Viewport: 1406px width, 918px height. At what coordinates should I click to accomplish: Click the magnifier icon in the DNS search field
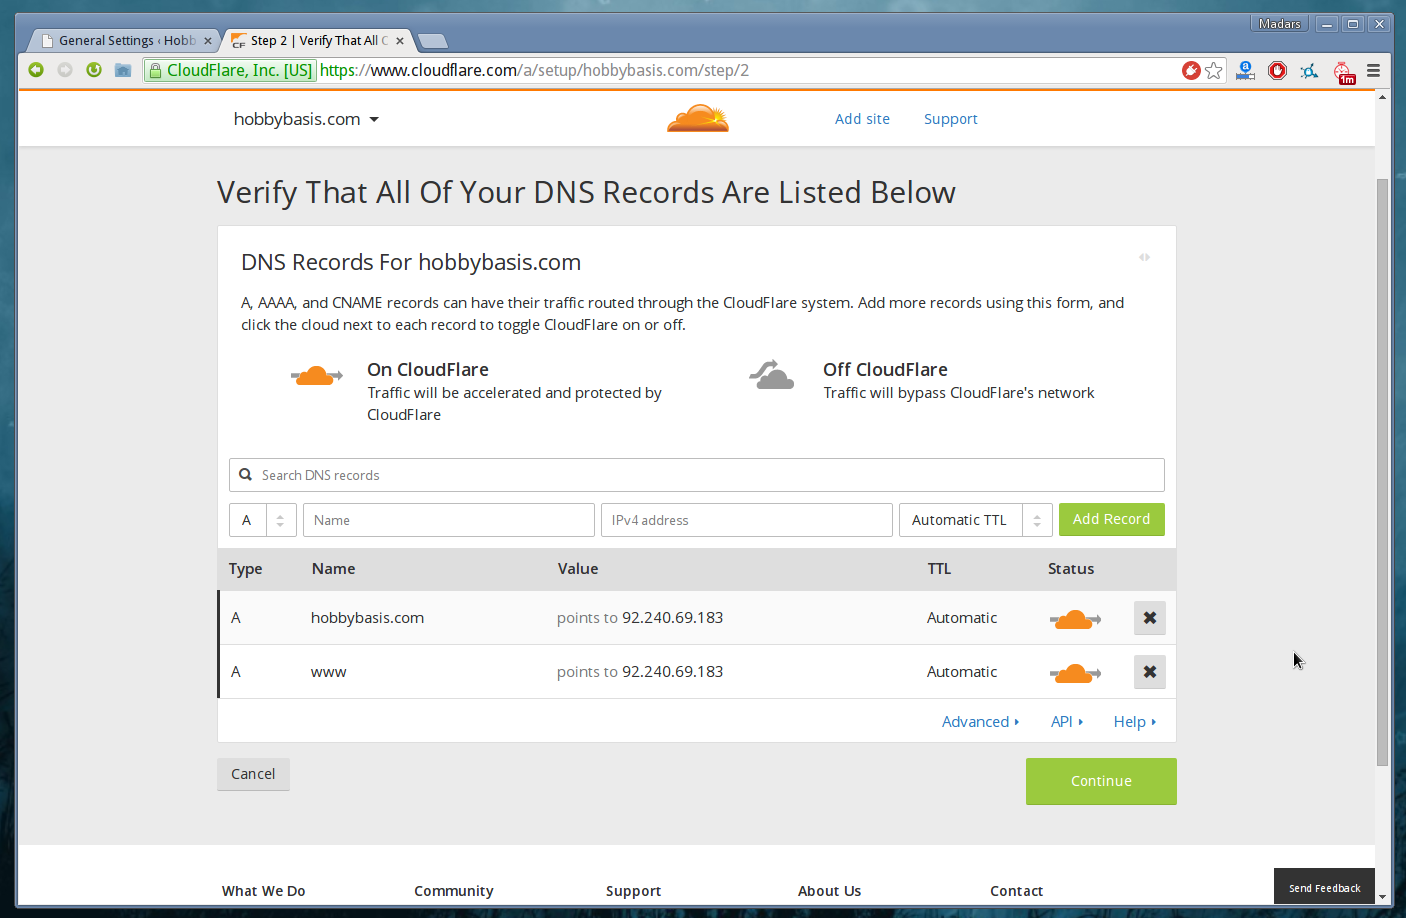pos(245,475)
